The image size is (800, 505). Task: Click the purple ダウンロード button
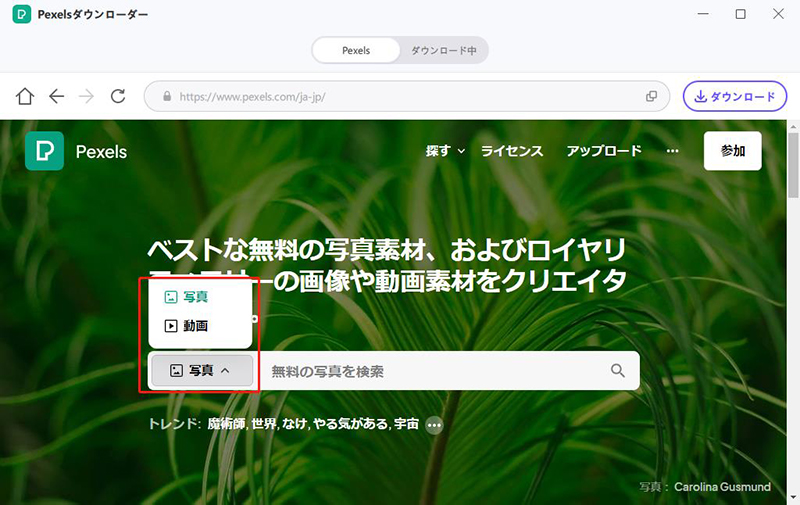point(735,96)
